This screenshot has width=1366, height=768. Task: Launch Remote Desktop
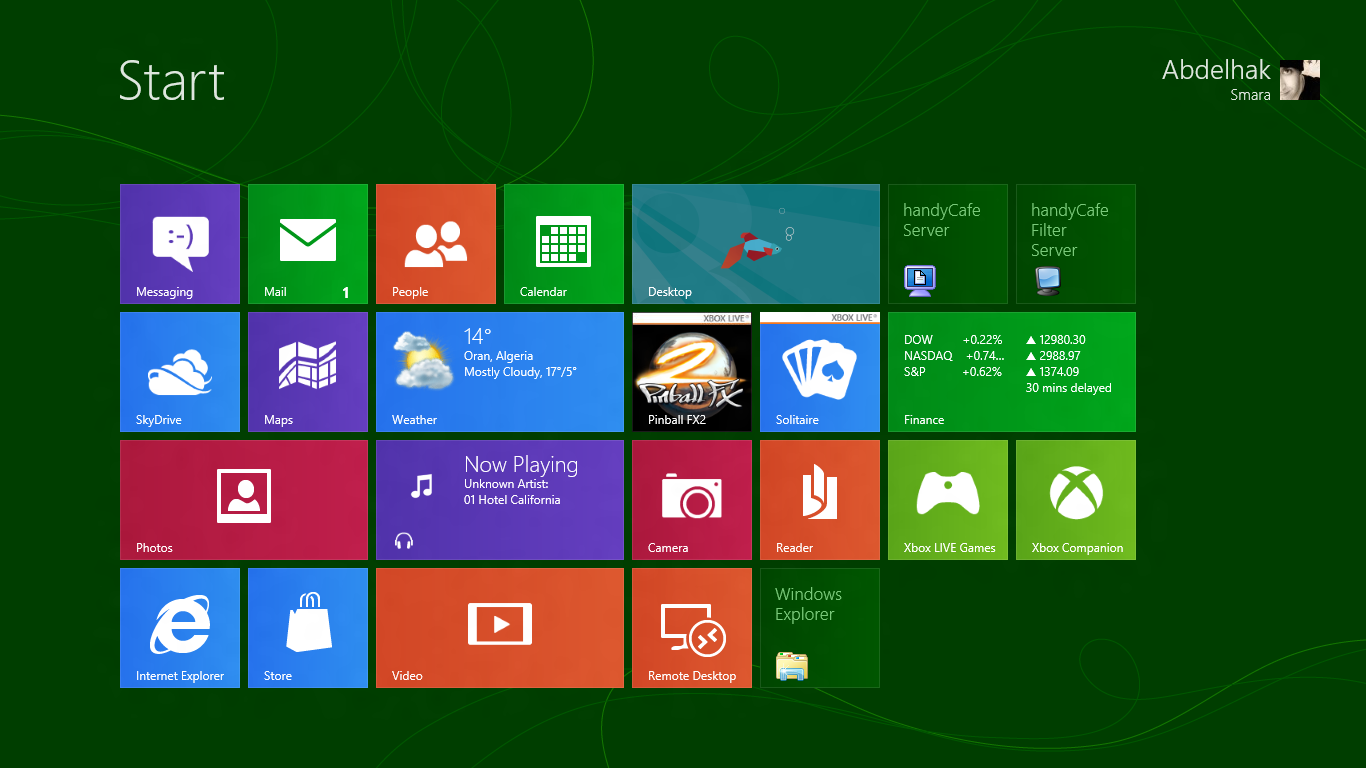coord(692,628)
